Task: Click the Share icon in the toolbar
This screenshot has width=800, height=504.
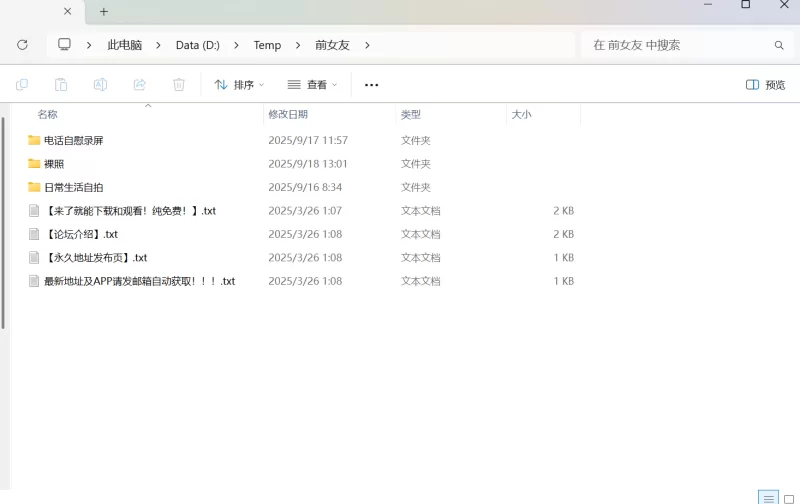Action: (139, 85)
